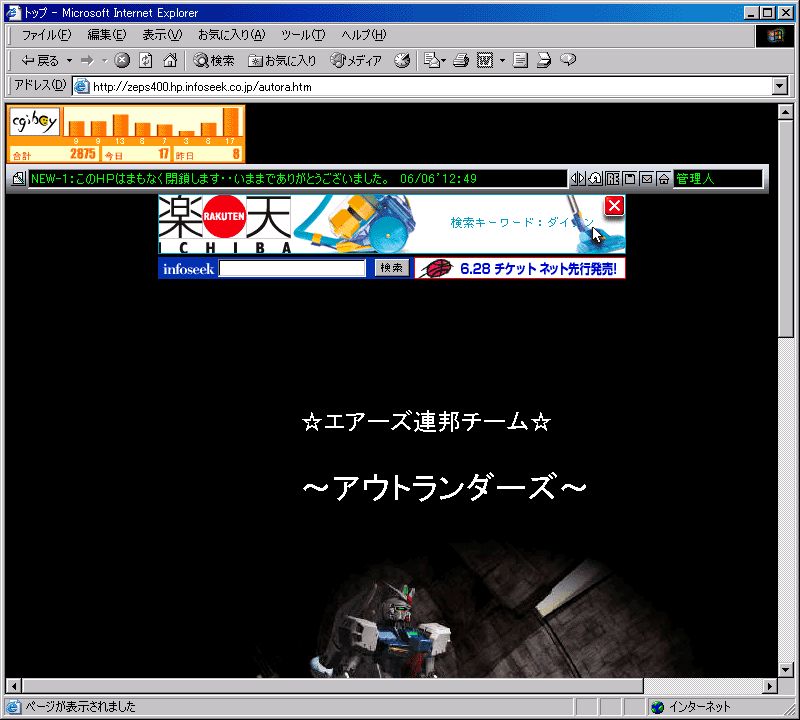Click the Stop loading icon
Screen dimensions: 800x720
pos(121,61)
